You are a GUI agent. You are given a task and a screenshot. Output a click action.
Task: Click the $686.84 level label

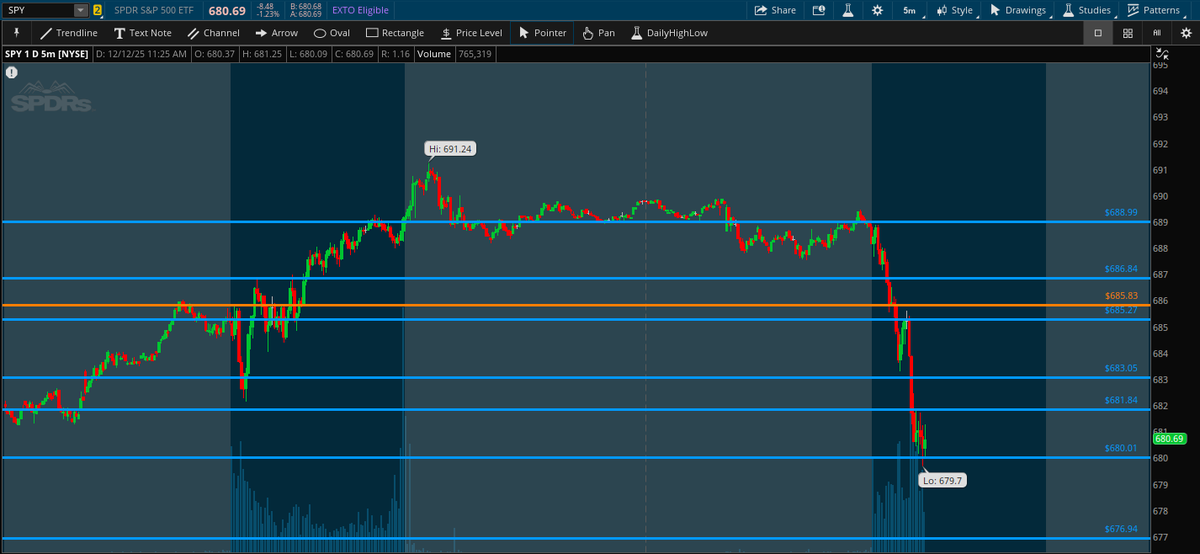pos(1122,269)
